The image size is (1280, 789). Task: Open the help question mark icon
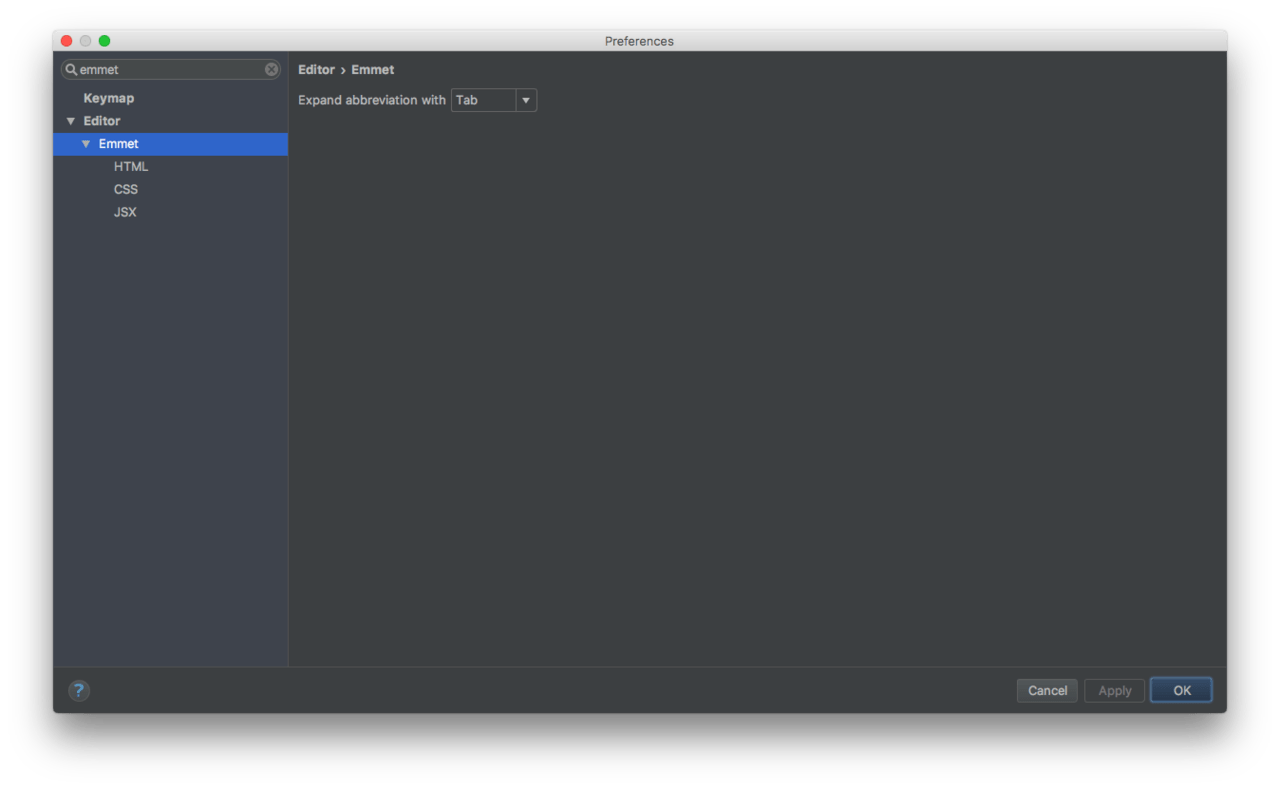pyautogui.click(x=79, y=690)
